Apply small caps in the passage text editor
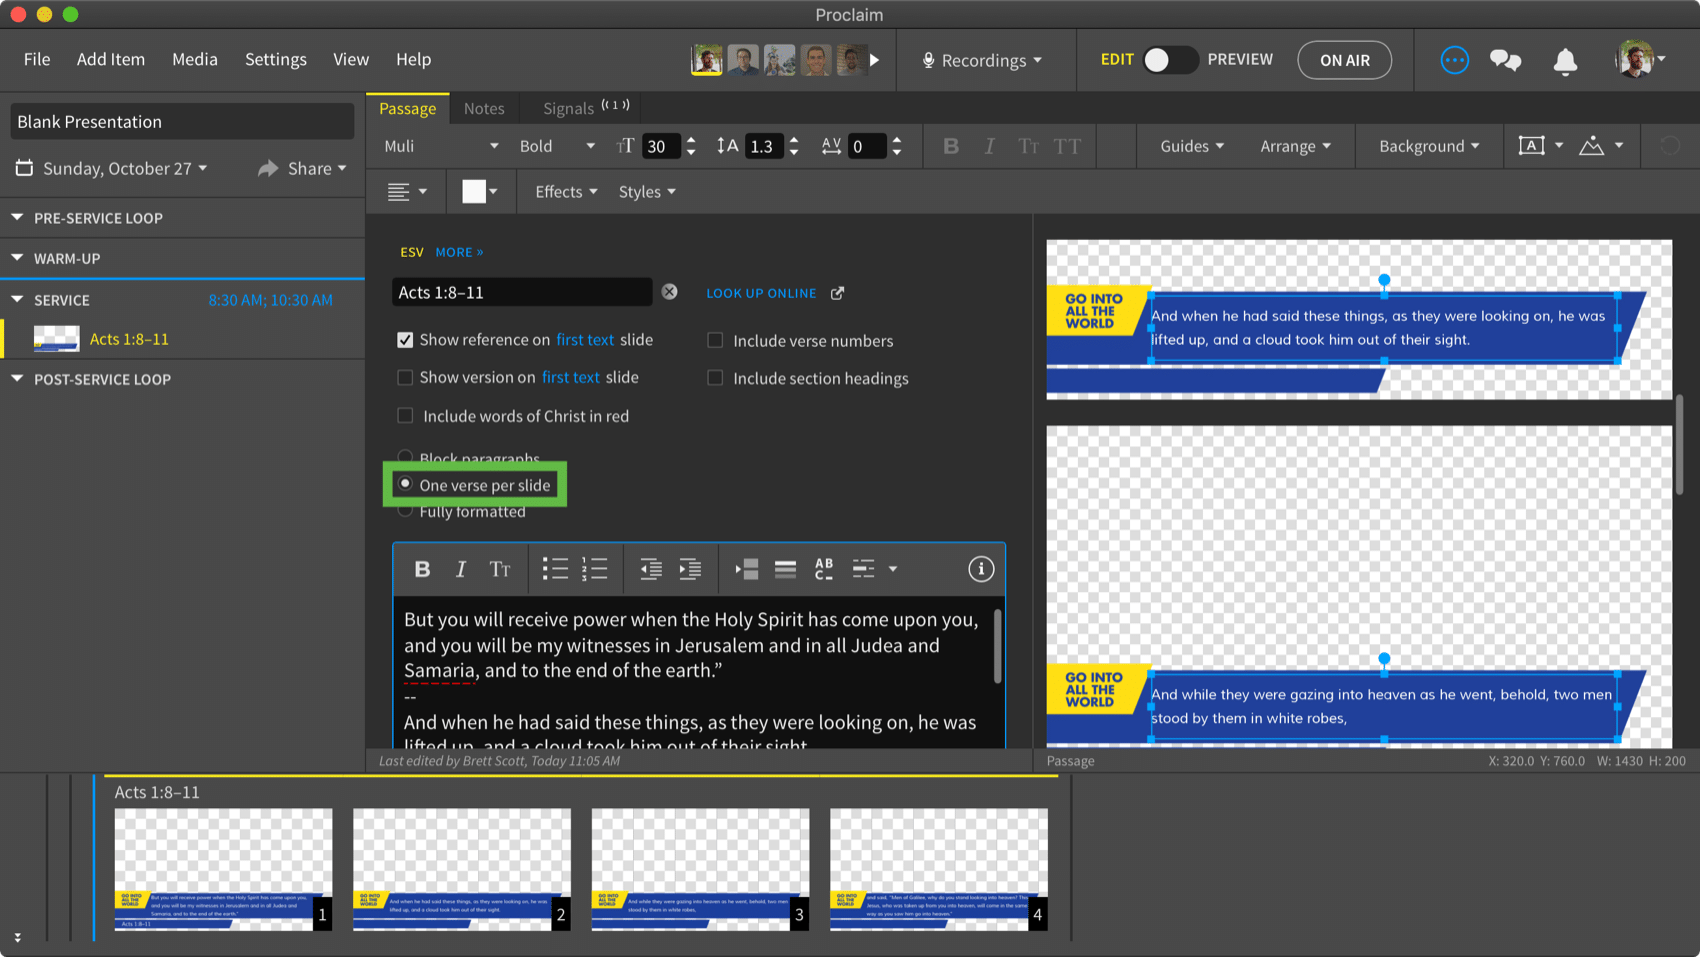Image resolution: width=1700 pixels, height=957 pixels. click(500, 569)
